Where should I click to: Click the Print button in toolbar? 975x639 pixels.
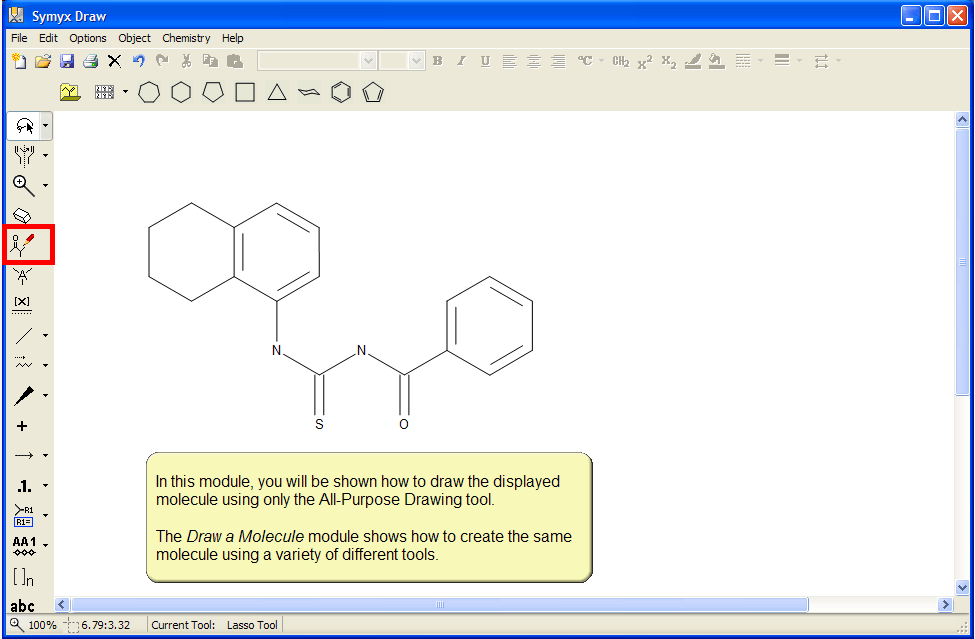click(x=90, y=61)
